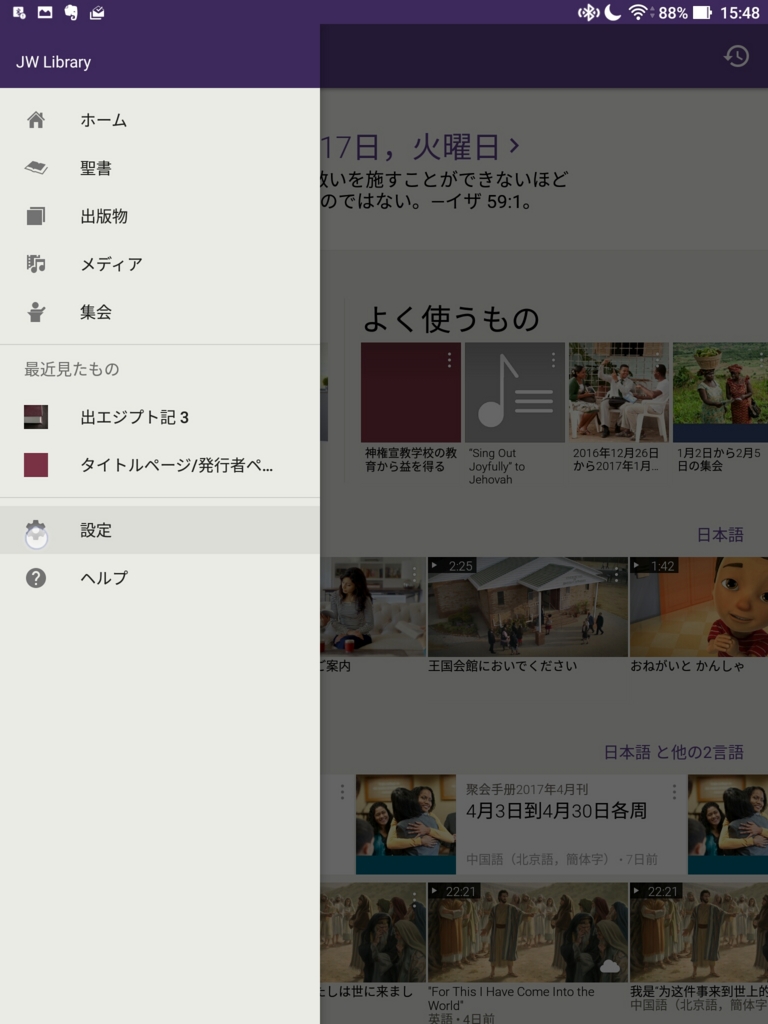Play "For This I Have Come Into the World" video
768x1024 pixels.
click(x=528, y=933)
